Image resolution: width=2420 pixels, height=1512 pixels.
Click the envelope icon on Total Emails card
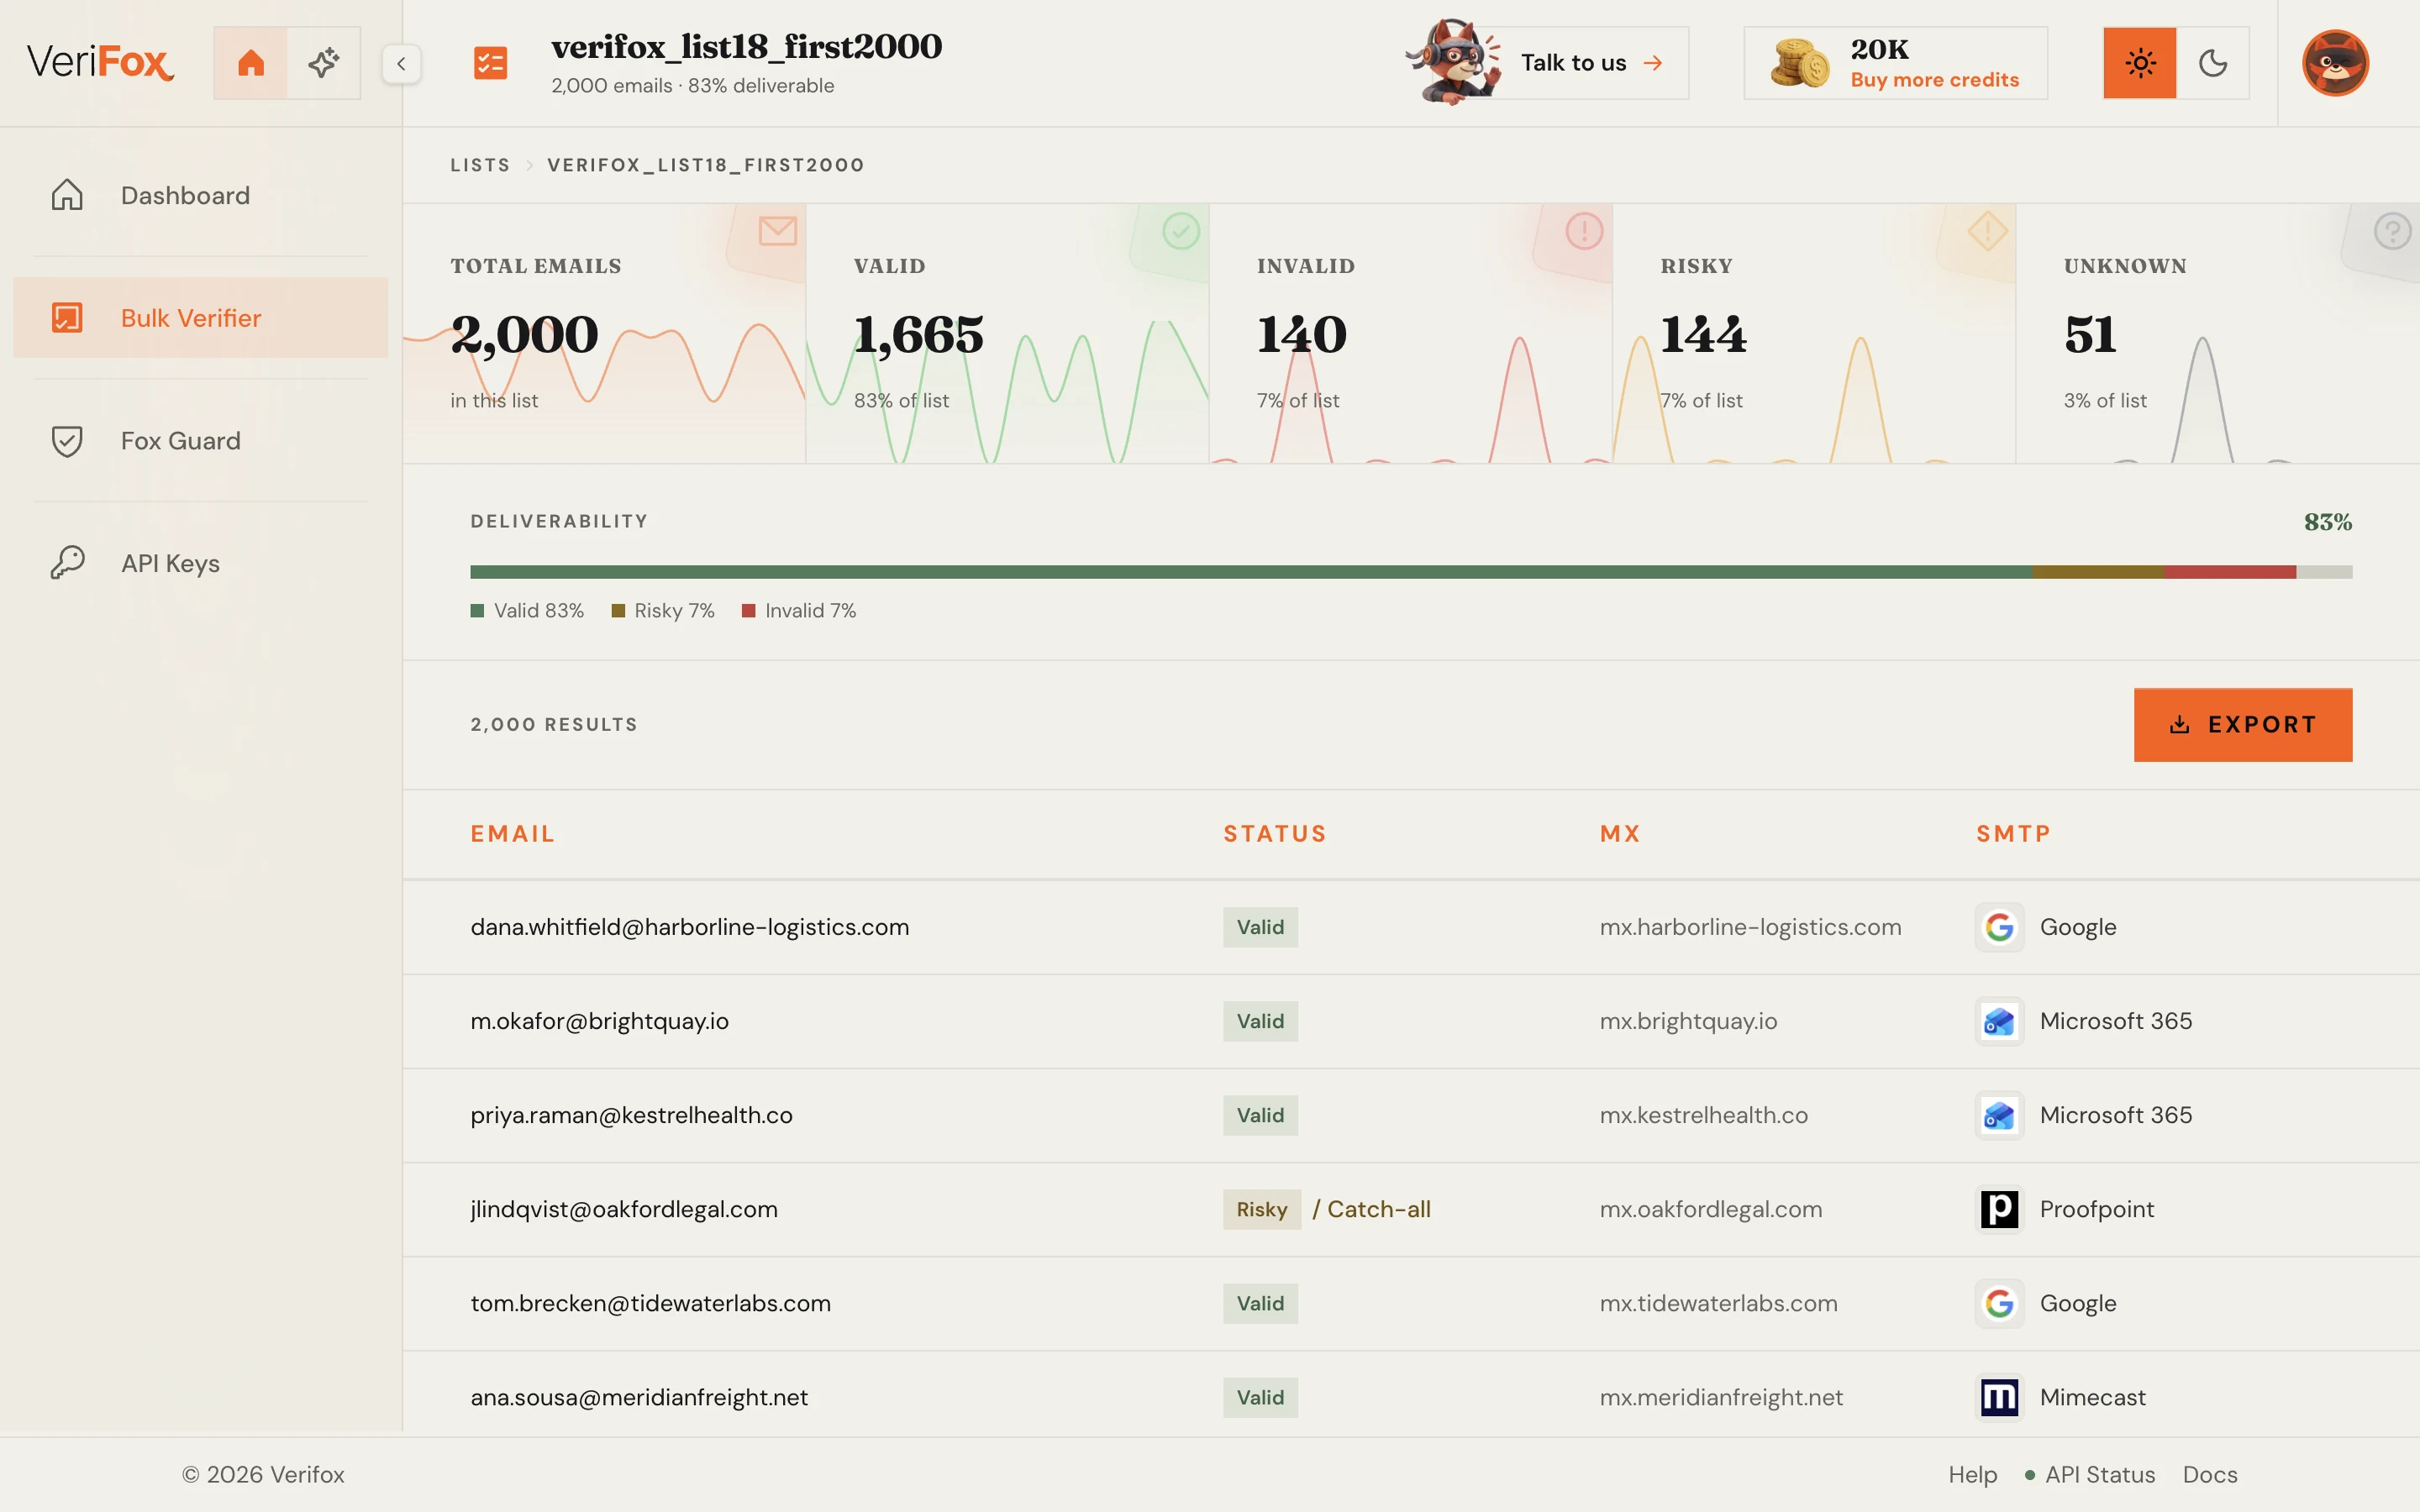click(777, 231)
